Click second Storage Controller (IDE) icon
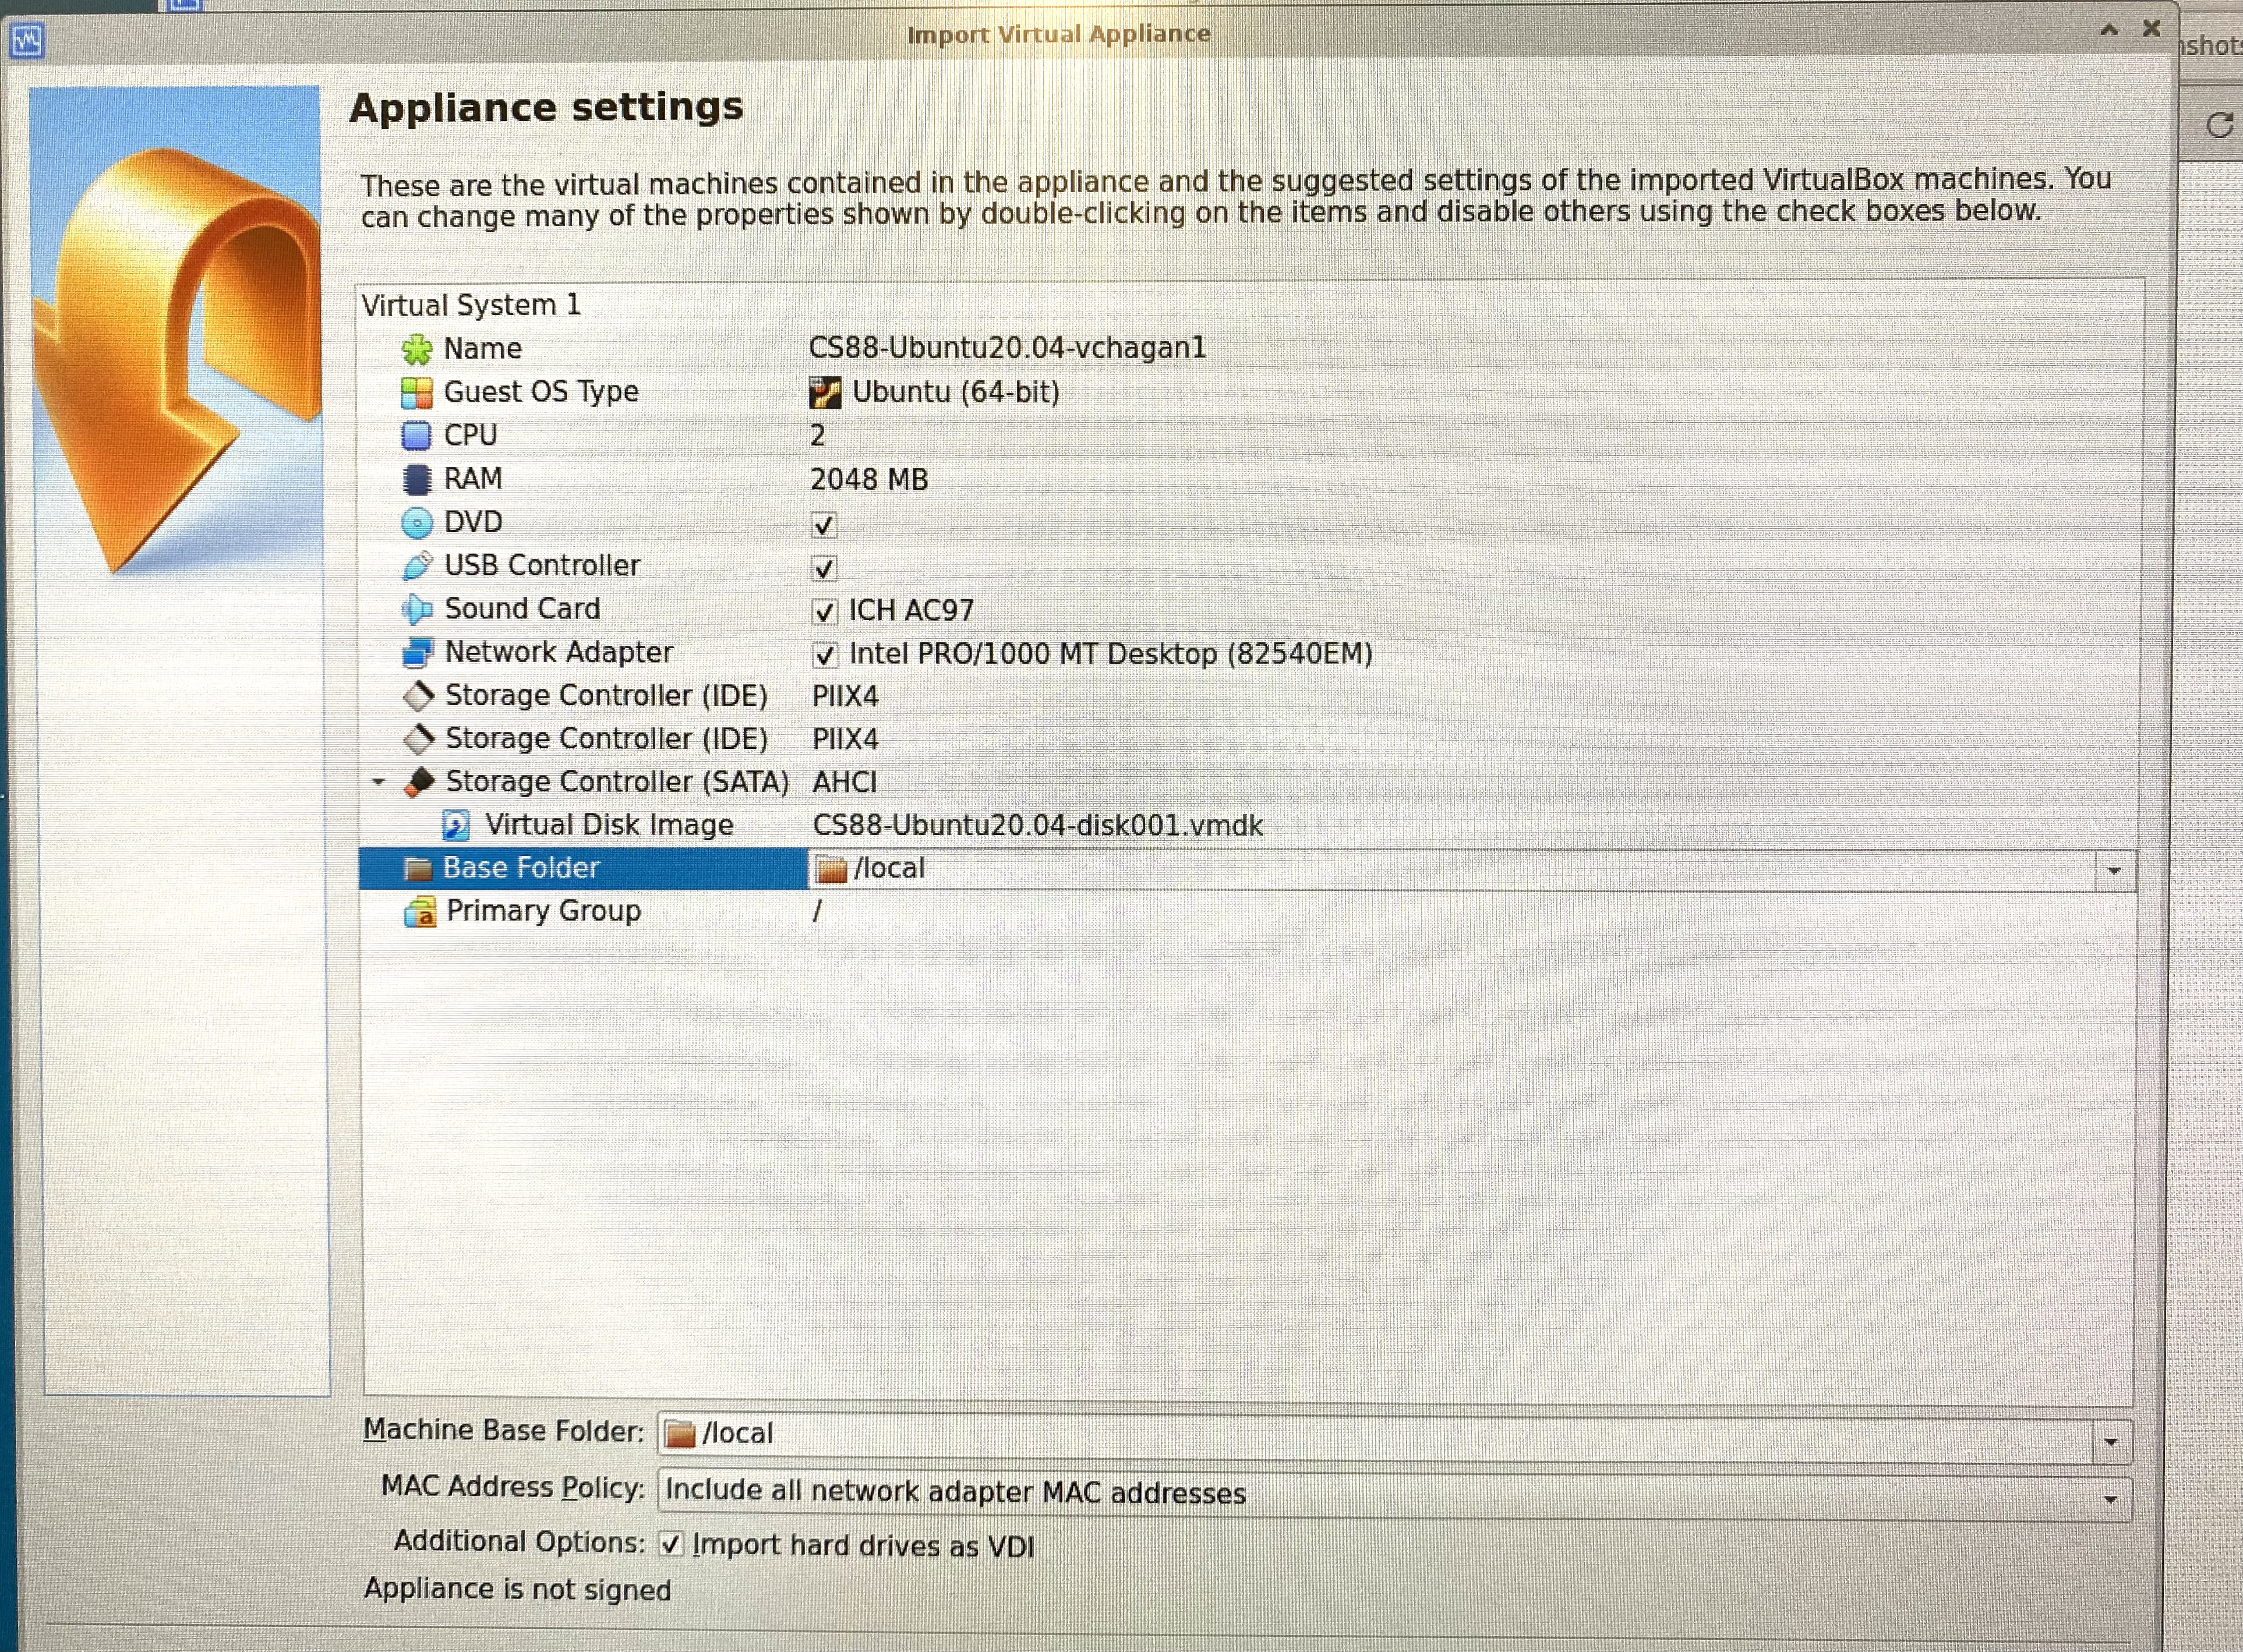Image resolution: width=2243 pixels, height=1652 pixels. point(418,739)
